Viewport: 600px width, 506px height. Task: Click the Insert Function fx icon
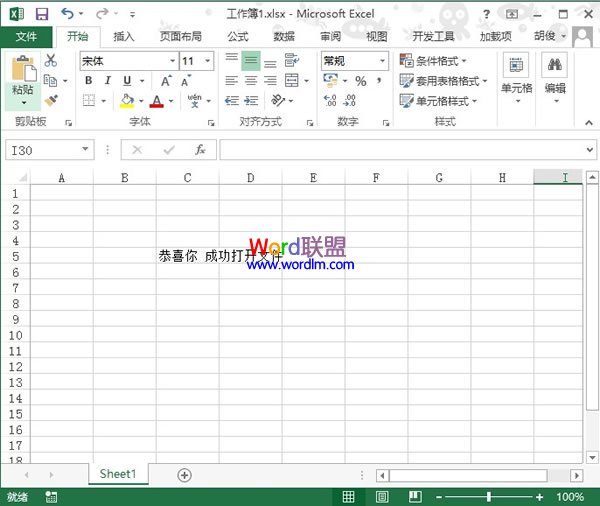[200, 149]
